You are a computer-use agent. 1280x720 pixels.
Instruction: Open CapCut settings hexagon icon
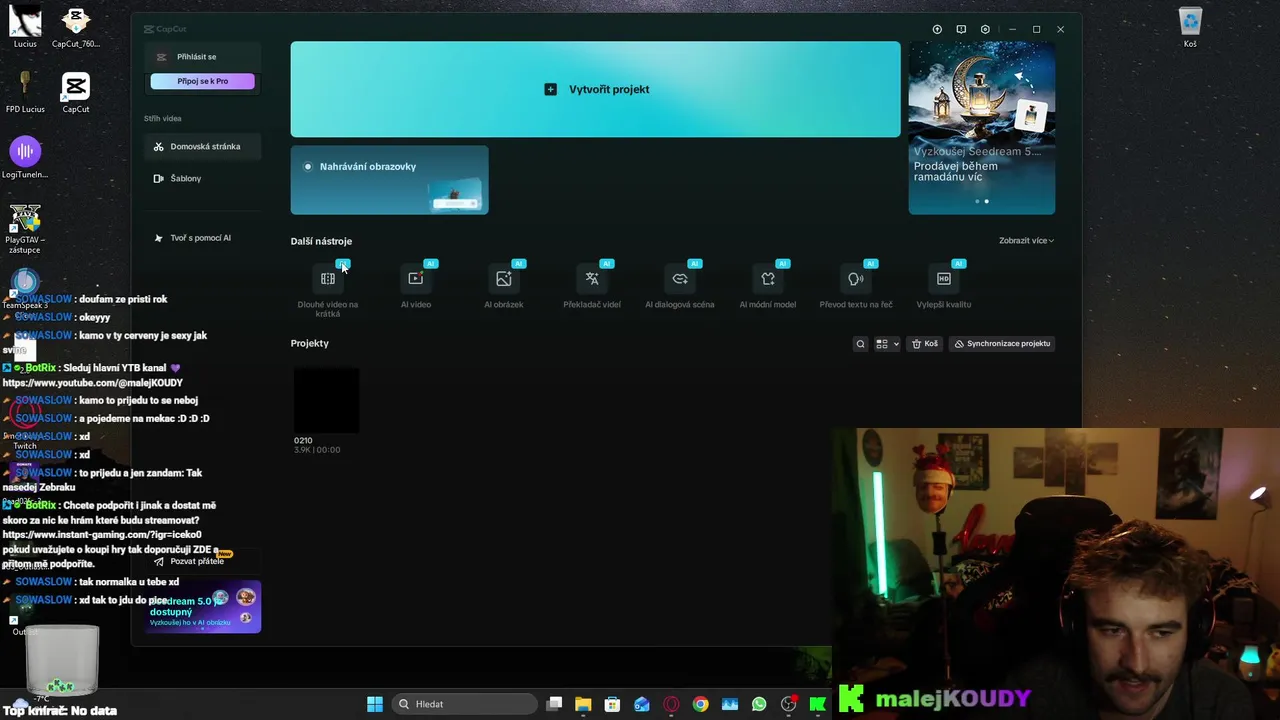coord(985,30)
